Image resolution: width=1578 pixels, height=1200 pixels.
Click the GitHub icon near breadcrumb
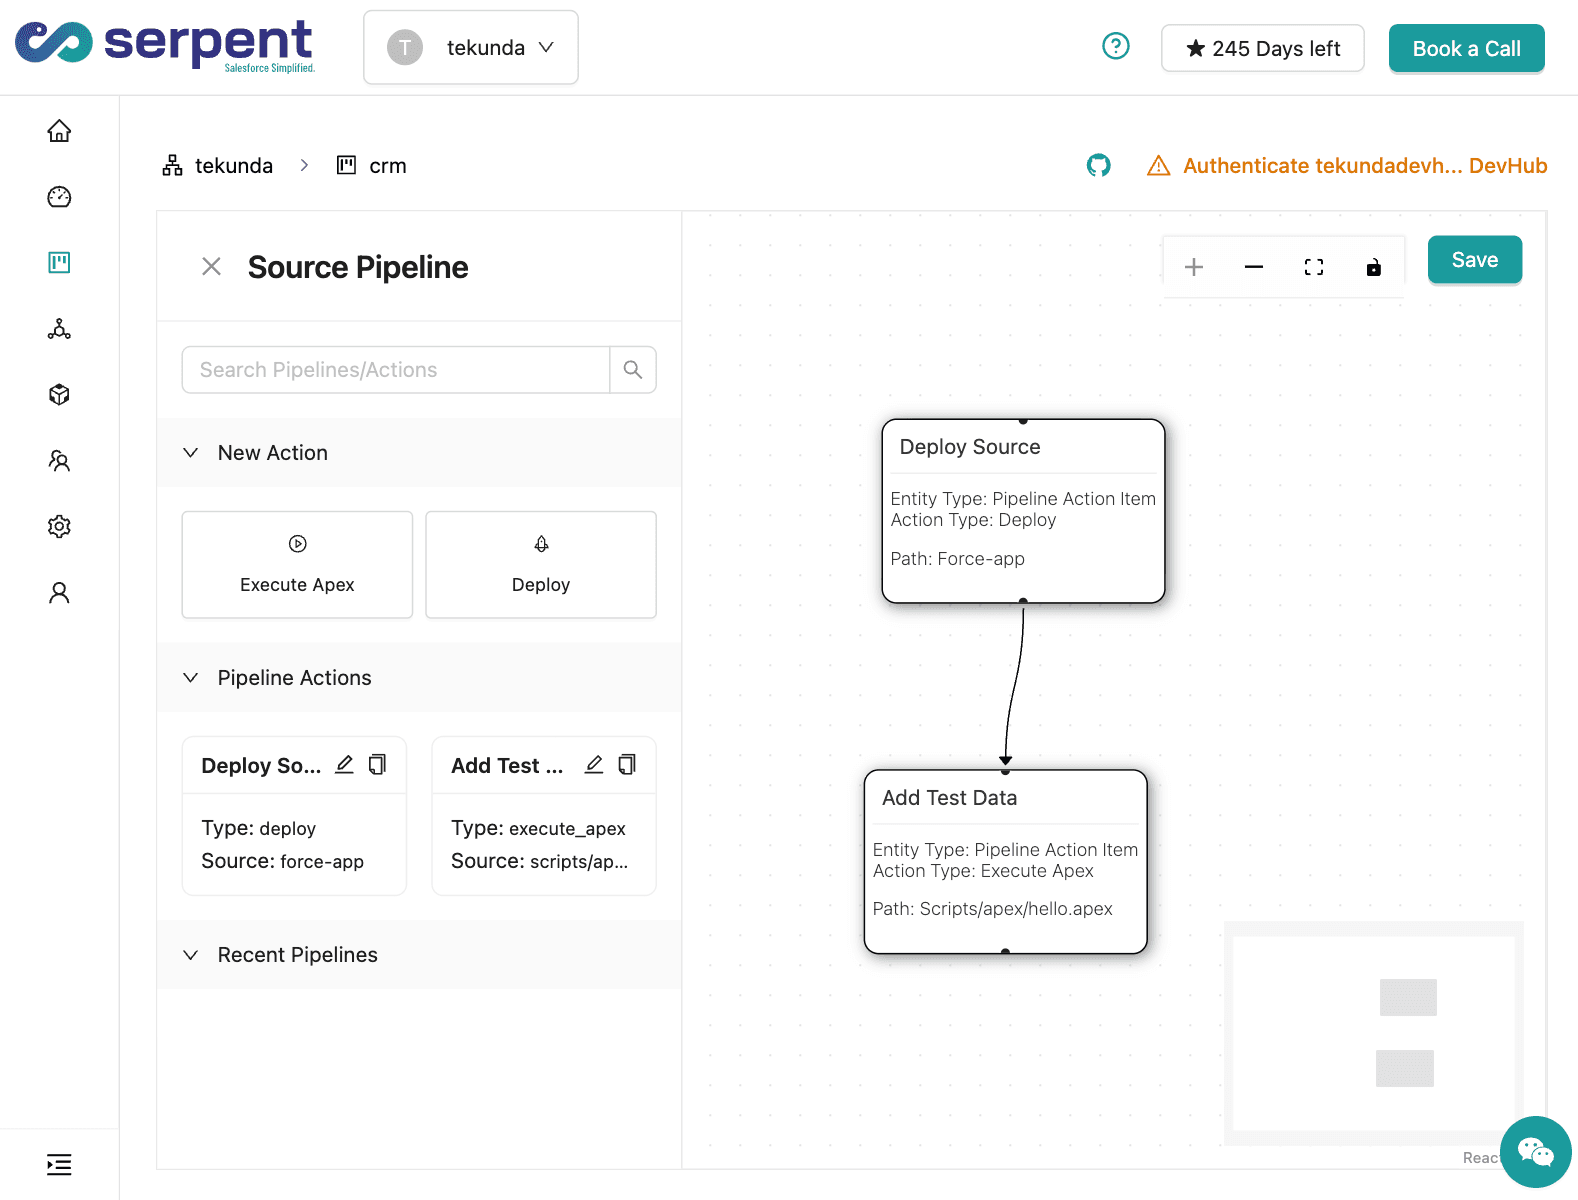[x=1098, y=166]
